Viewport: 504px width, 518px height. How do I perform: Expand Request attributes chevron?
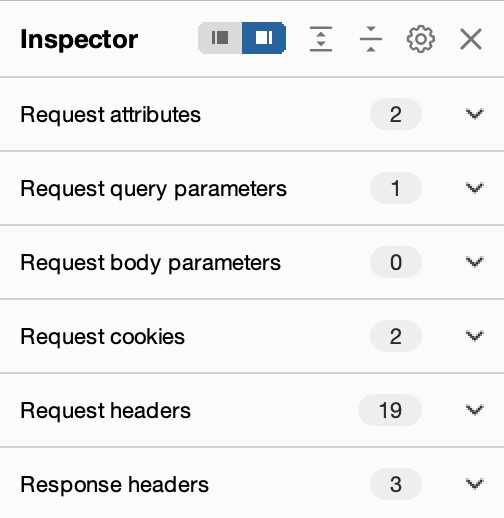click(x=474, y=114)
